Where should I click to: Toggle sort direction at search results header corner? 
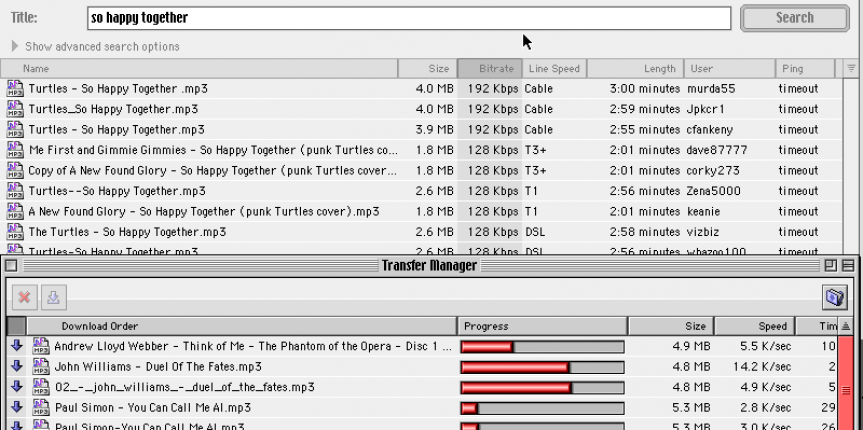[851, 69]
